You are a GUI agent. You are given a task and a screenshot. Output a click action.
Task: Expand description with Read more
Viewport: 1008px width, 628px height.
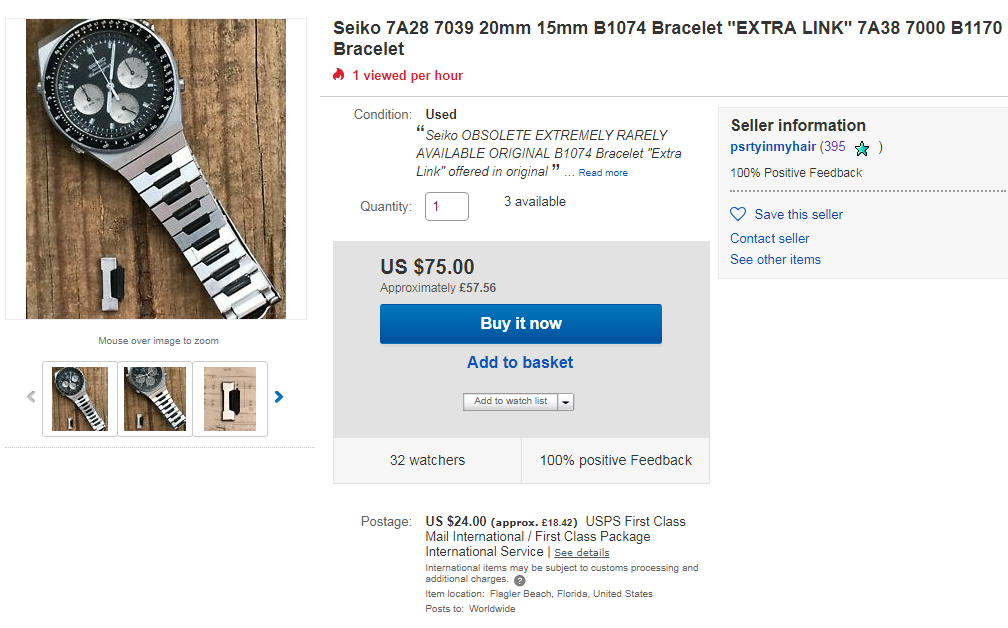[603, 172]
